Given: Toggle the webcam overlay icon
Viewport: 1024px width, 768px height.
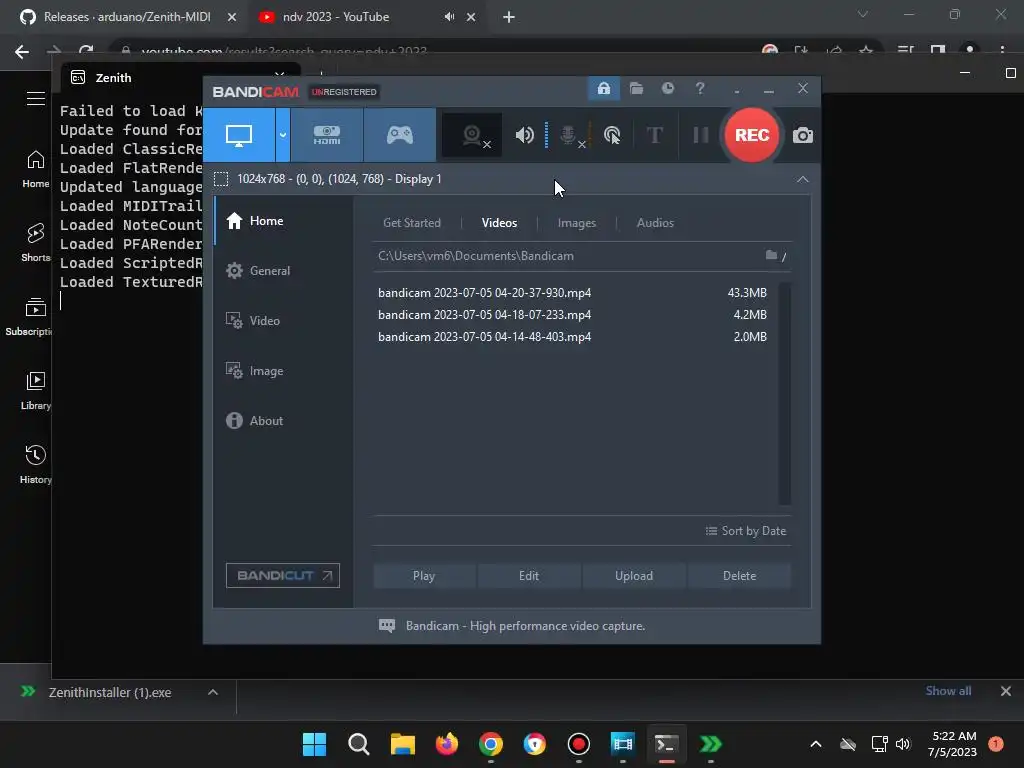Looking at the screenshot, I should 472,135.
